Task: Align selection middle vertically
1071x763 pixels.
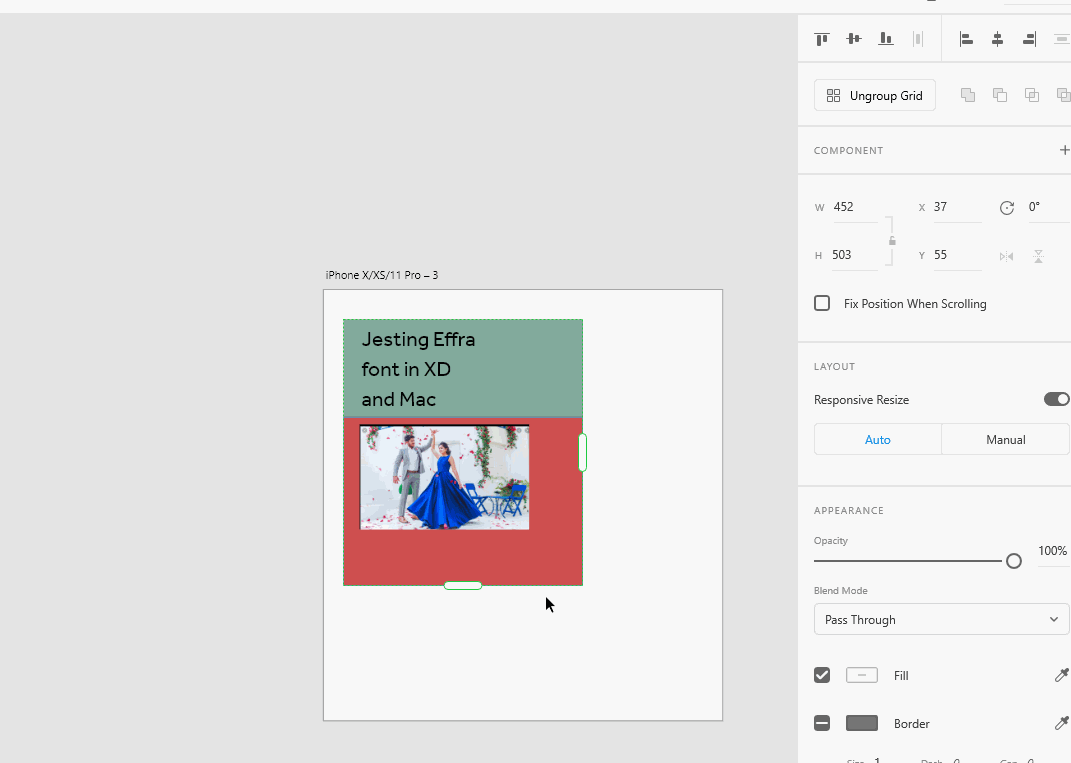Action: click(x=854, y=39)
